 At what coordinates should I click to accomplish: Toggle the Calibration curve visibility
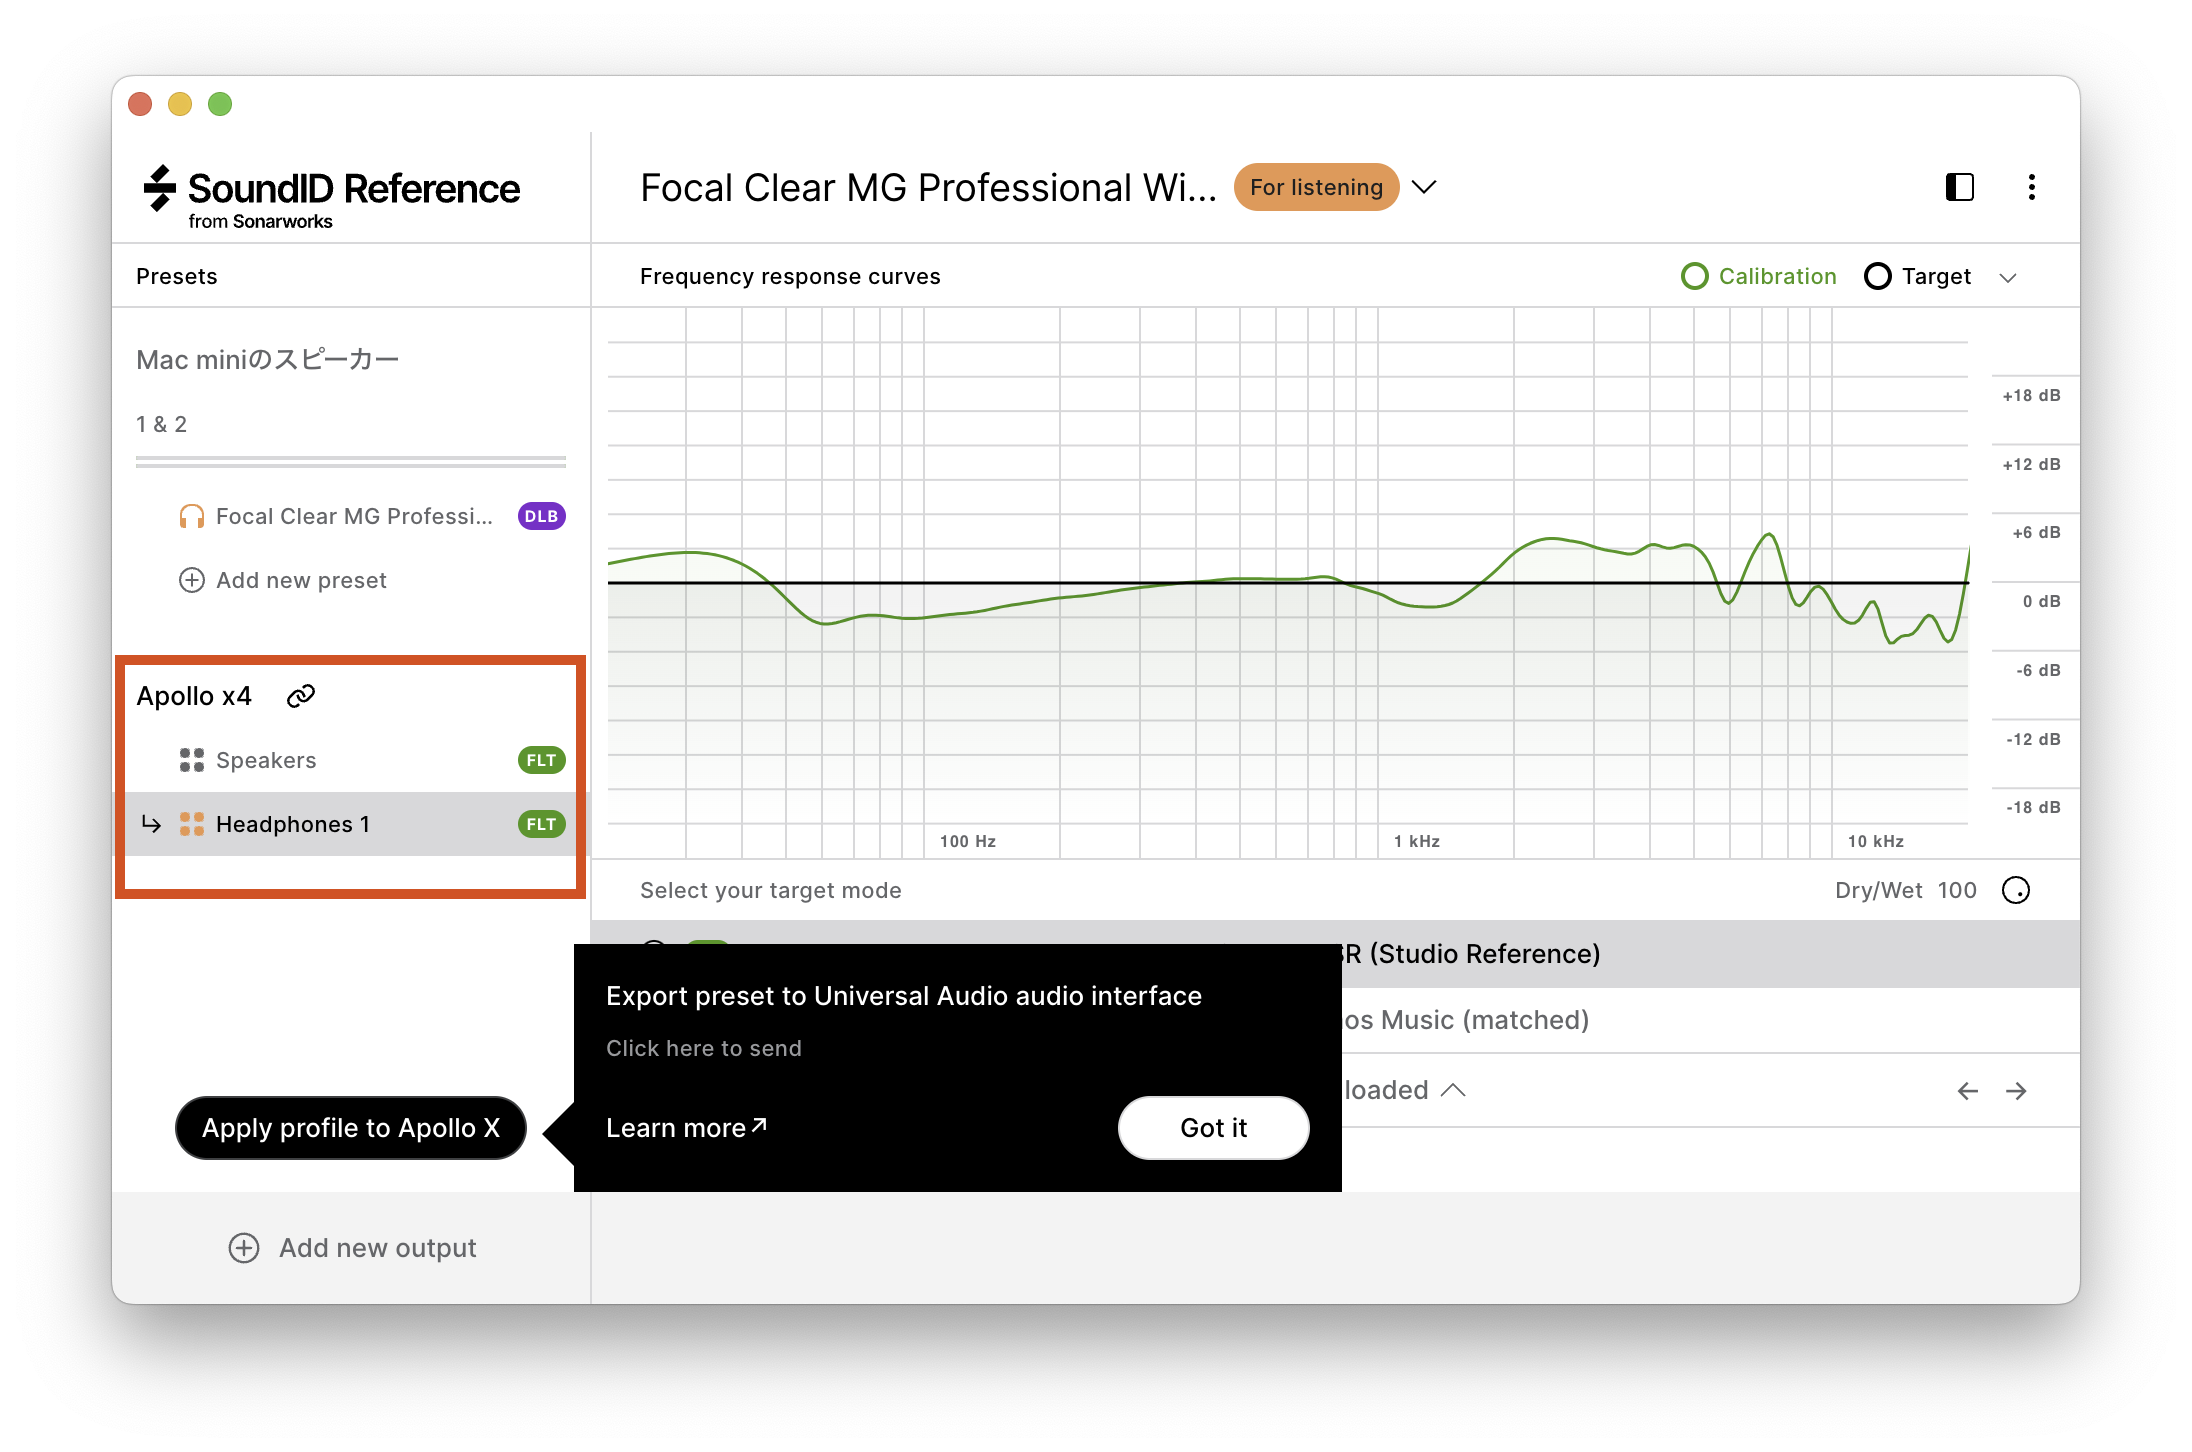[x=1759, y=276]
